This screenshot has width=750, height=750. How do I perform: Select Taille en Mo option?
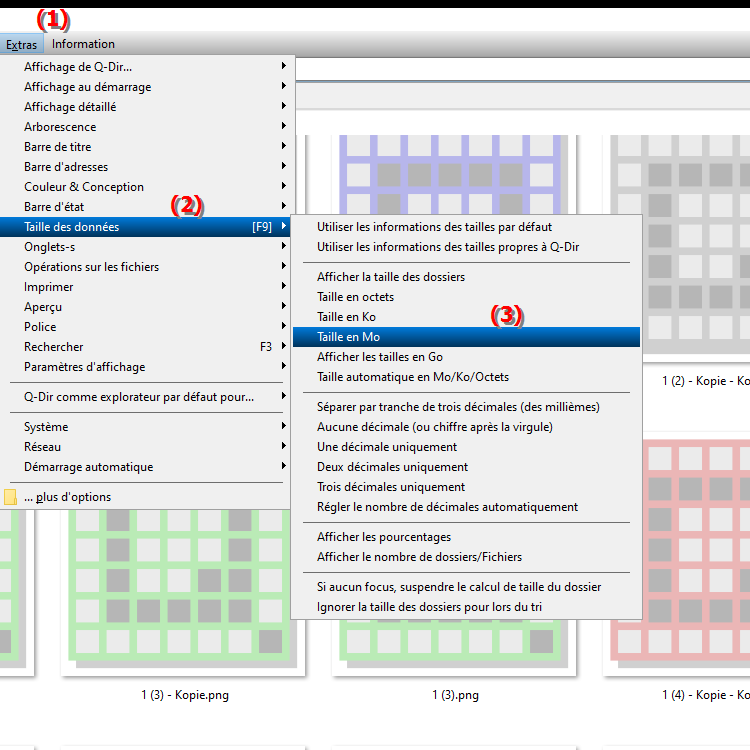tap(466, 337)
